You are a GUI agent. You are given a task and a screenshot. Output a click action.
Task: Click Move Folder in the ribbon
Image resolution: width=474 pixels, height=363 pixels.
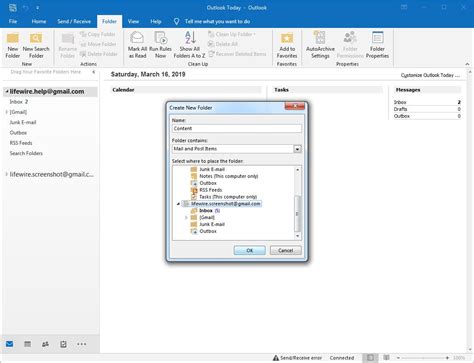(x=98, y=44)
